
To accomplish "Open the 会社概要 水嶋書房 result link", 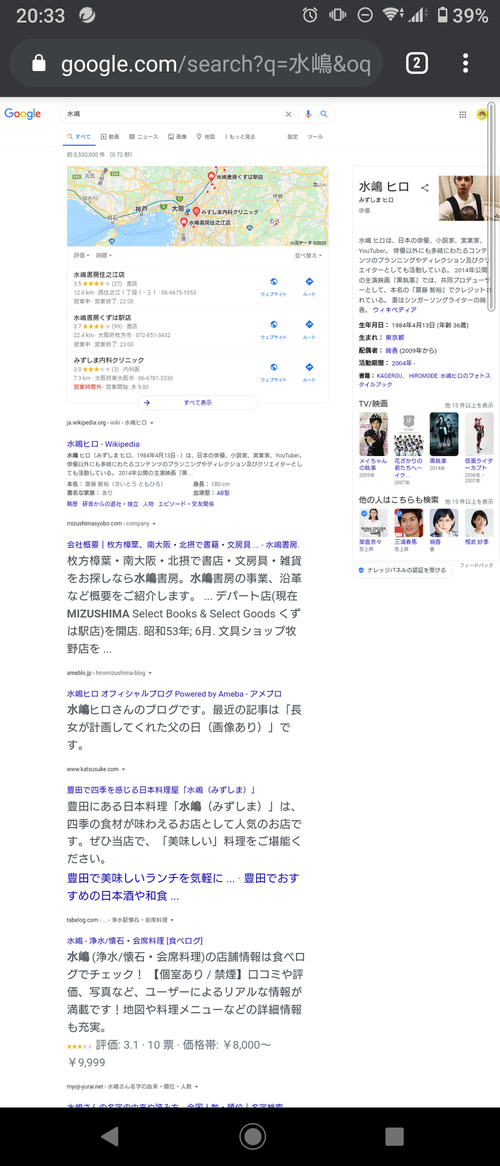I will [183, 544].
